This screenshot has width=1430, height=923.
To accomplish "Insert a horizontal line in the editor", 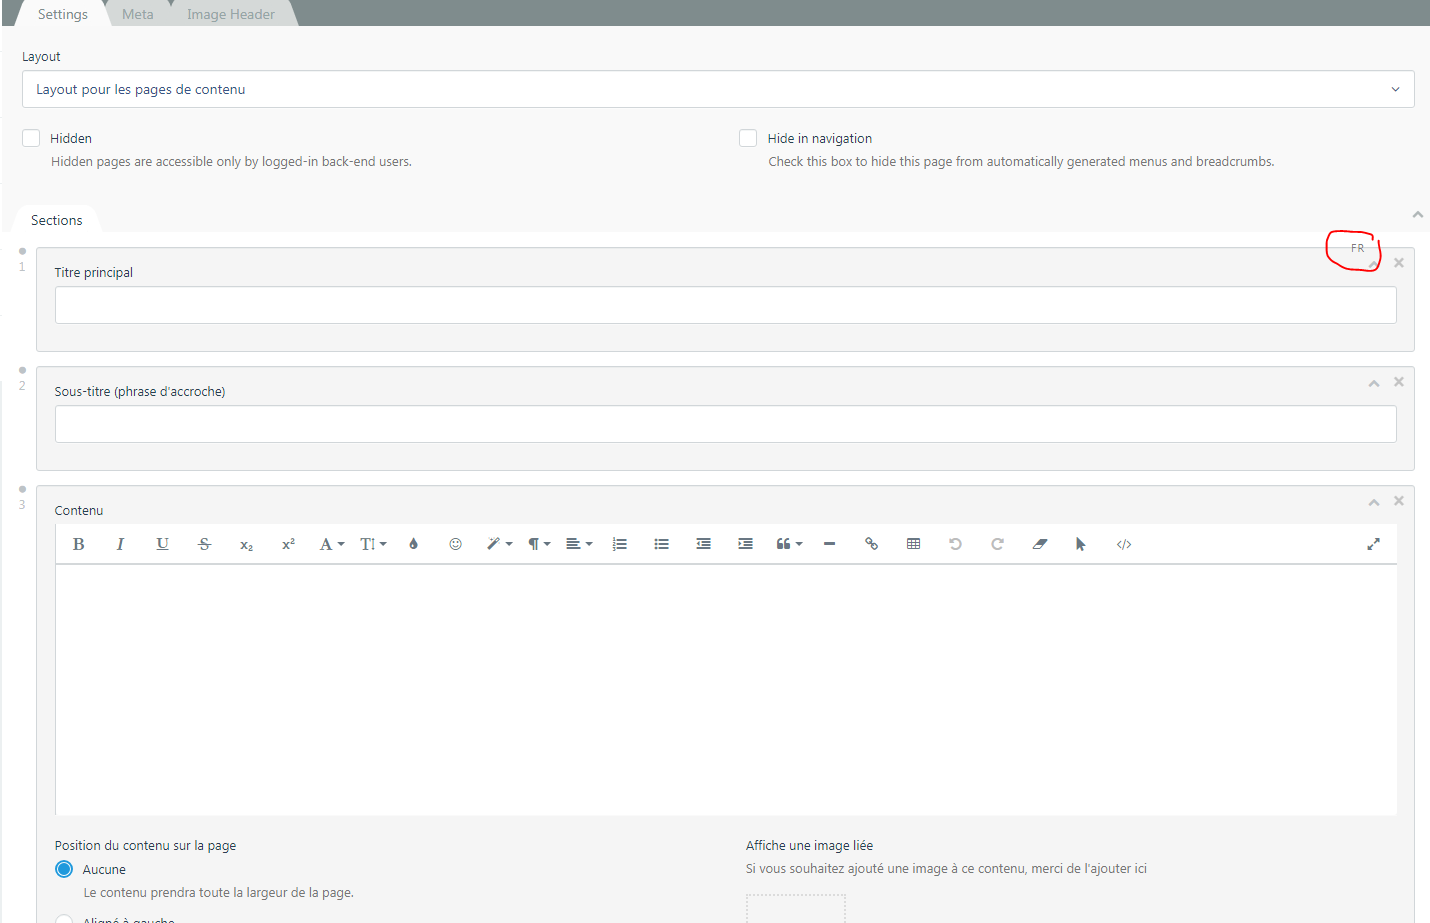I will 829,543.
